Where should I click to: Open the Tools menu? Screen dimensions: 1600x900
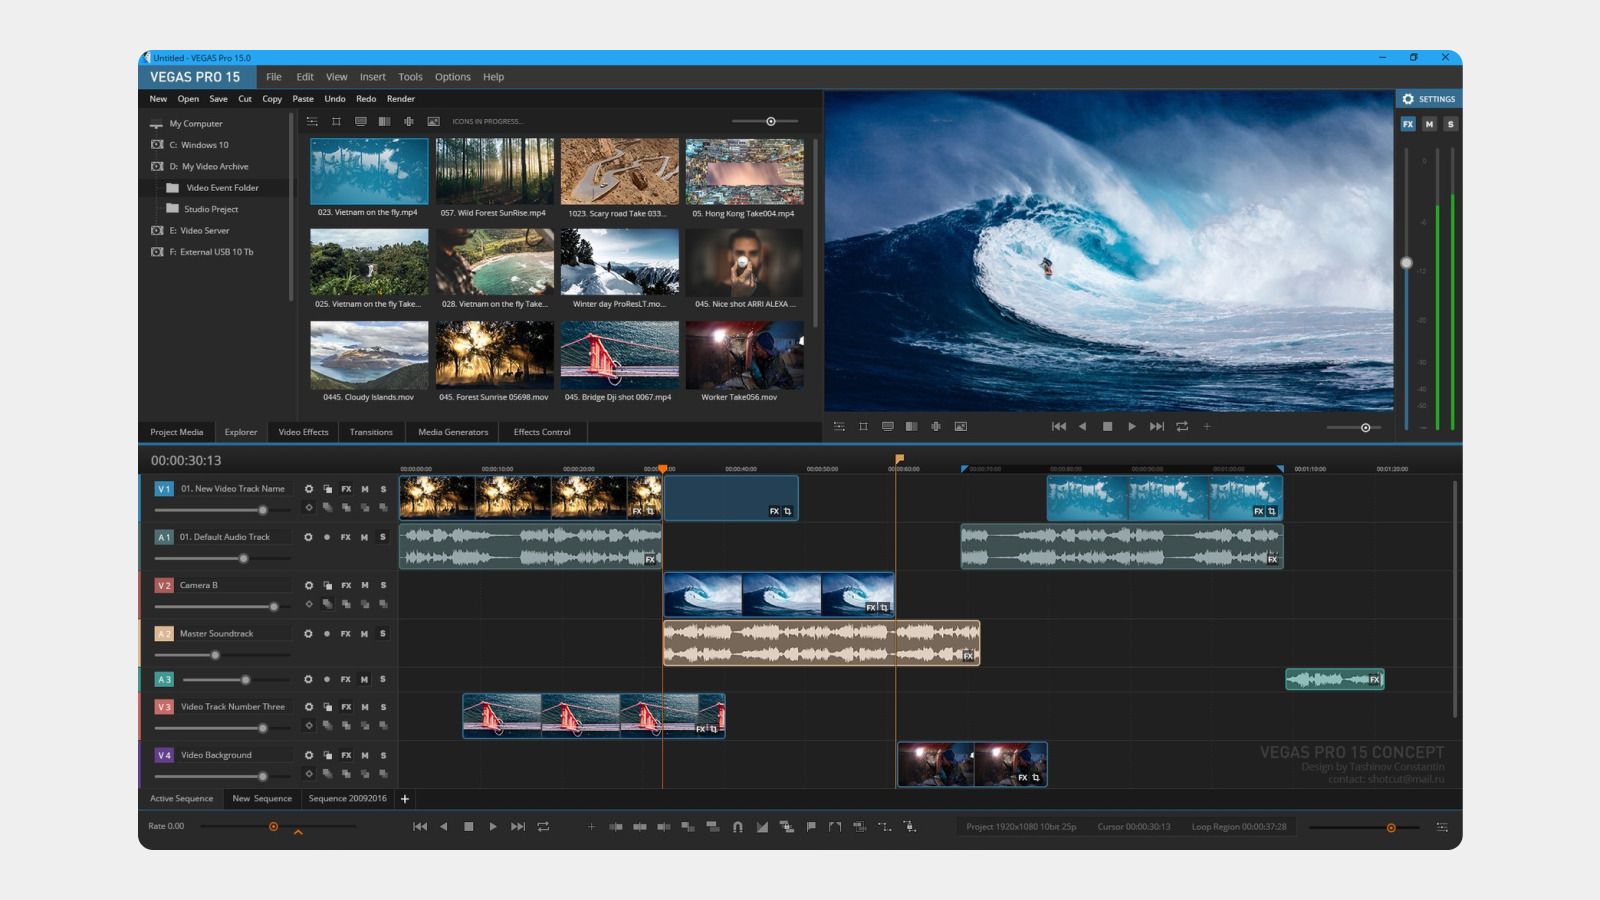pyautogui.click(x=410, y=77)
